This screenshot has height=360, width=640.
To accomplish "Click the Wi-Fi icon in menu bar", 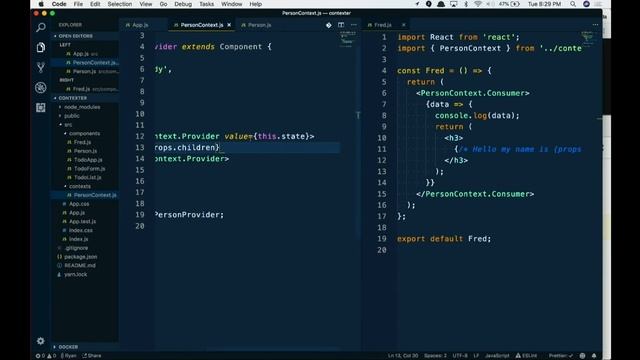I will tap(478, 4).
